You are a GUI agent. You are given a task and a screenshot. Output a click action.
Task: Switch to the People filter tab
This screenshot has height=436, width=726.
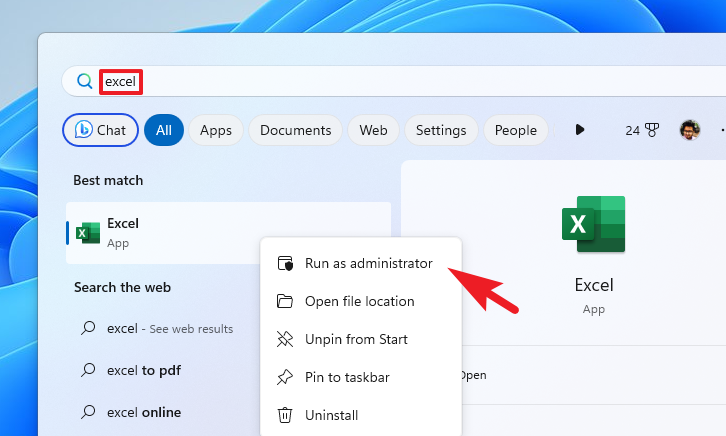(516, 130)
